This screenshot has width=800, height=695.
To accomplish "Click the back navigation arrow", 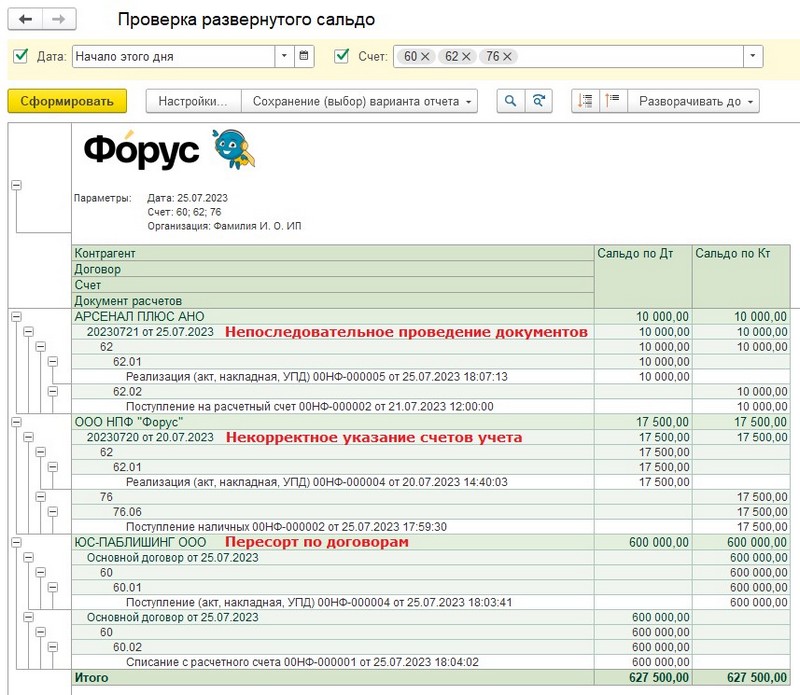I will [26, 20].
